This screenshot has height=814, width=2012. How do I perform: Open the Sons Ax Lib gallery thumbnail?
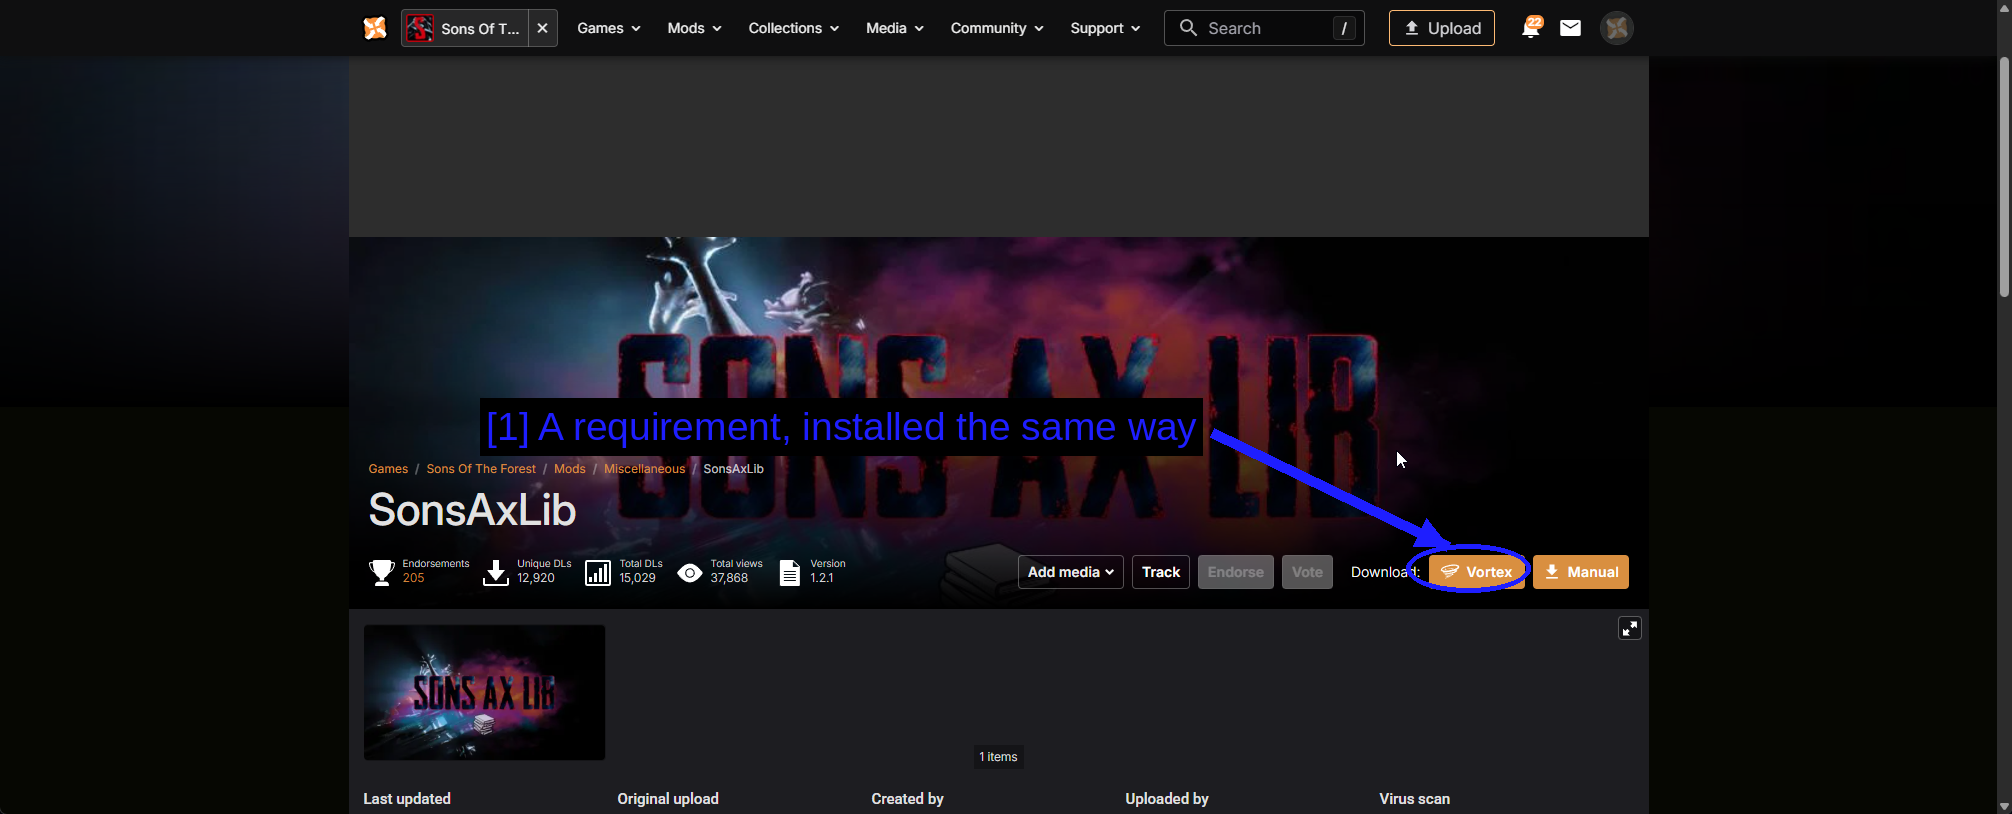484,692
